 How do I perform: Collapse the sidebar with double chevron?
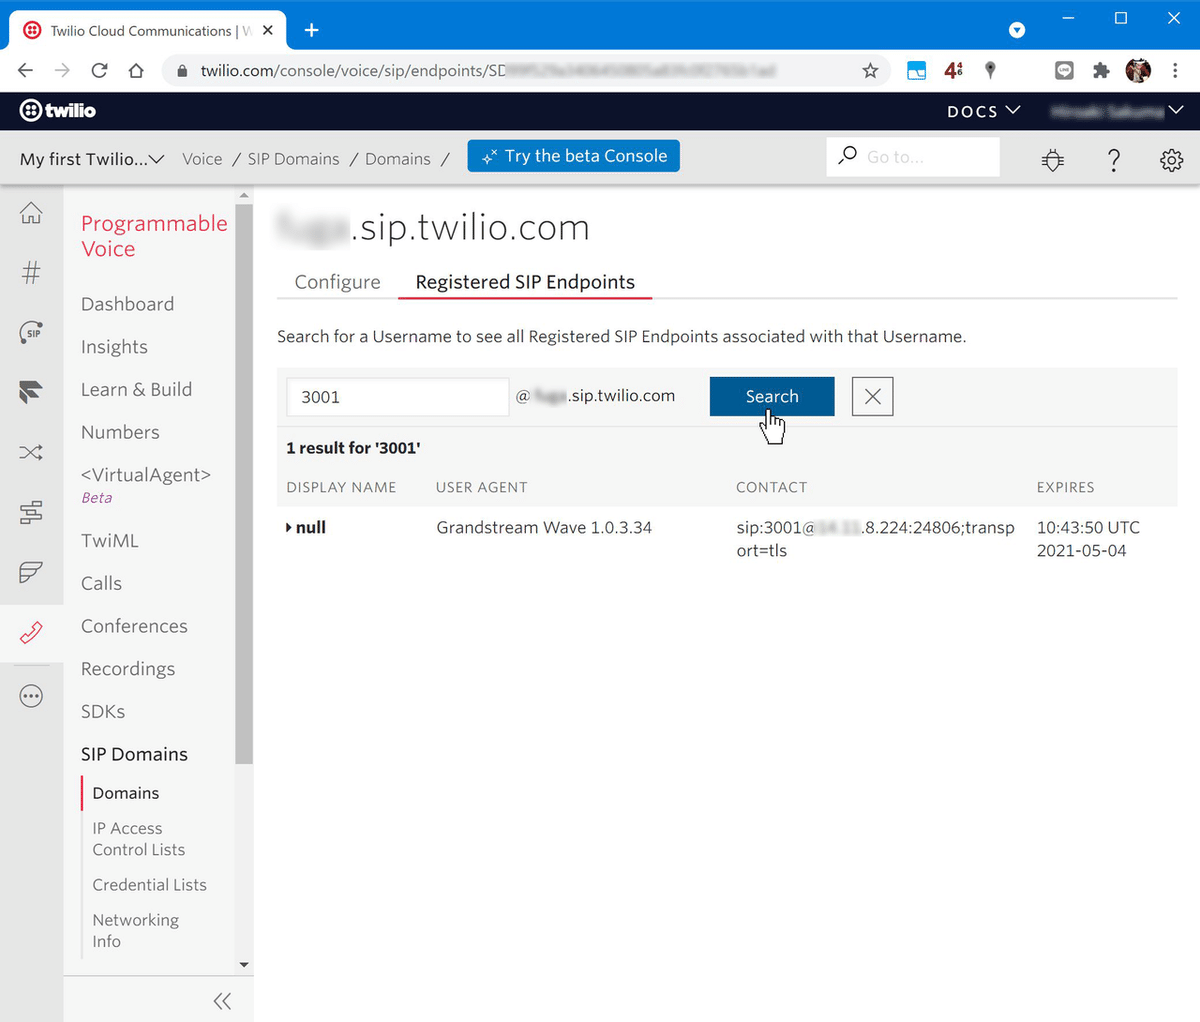(222, 1001)
